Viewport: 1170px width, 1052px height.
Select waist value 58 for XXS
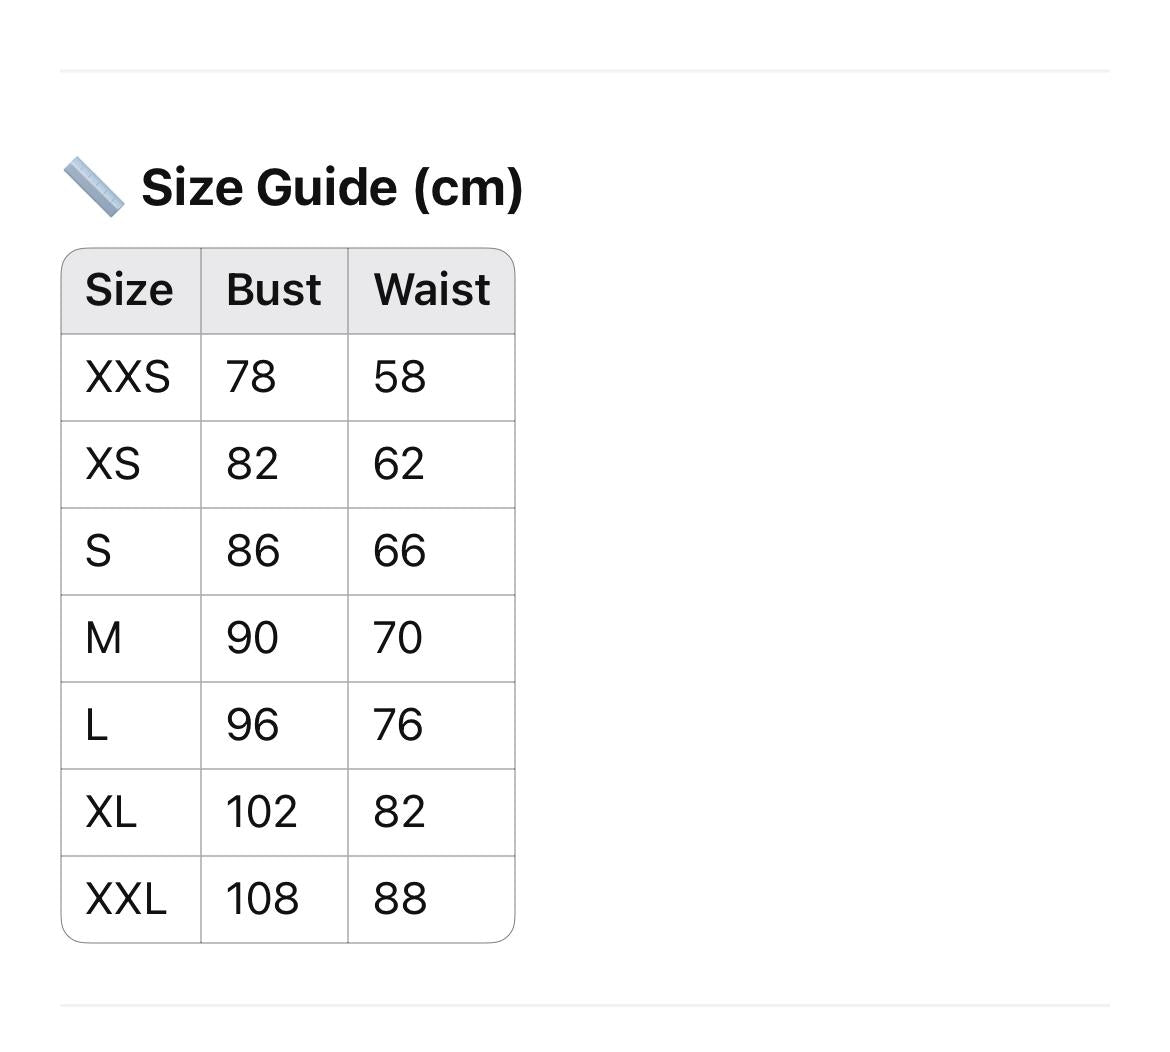click(x=431, y=378)
